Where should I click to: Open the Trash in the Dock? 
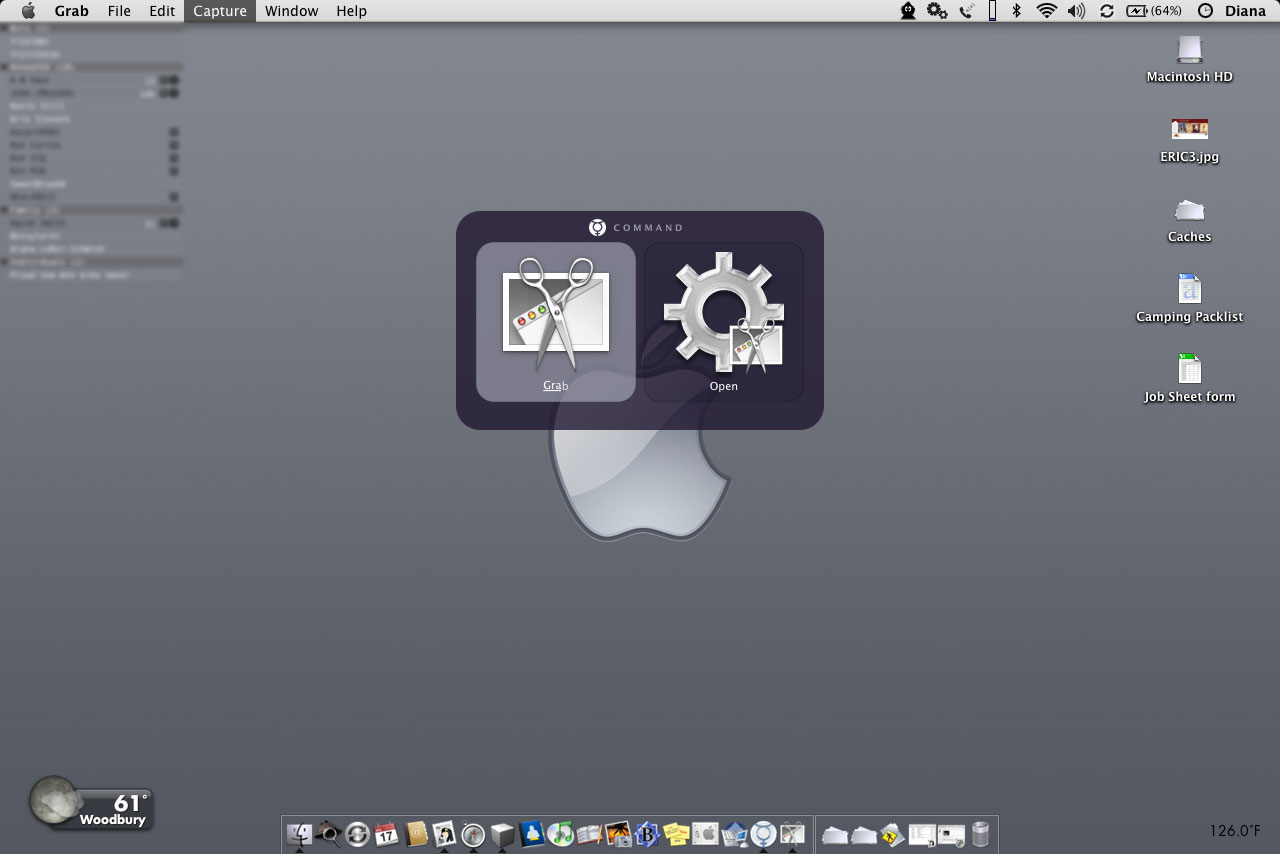click(x=980, y=833)
